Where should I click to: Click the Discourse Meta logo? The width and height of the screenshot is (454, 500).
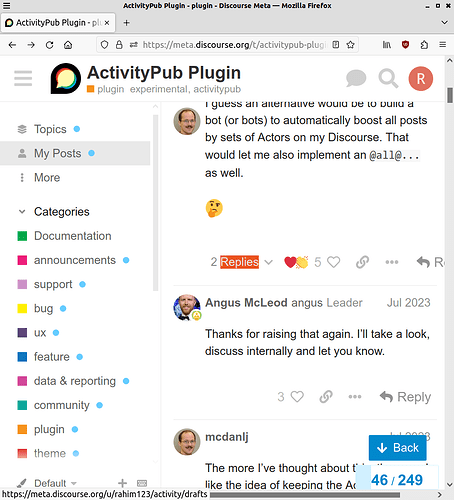coord(66,78)
